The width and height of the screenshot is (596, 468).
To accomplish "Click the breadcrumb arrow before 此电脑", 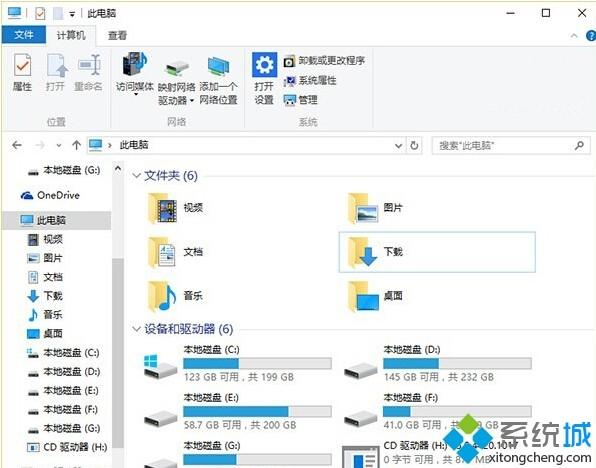I will pos(109,145).
